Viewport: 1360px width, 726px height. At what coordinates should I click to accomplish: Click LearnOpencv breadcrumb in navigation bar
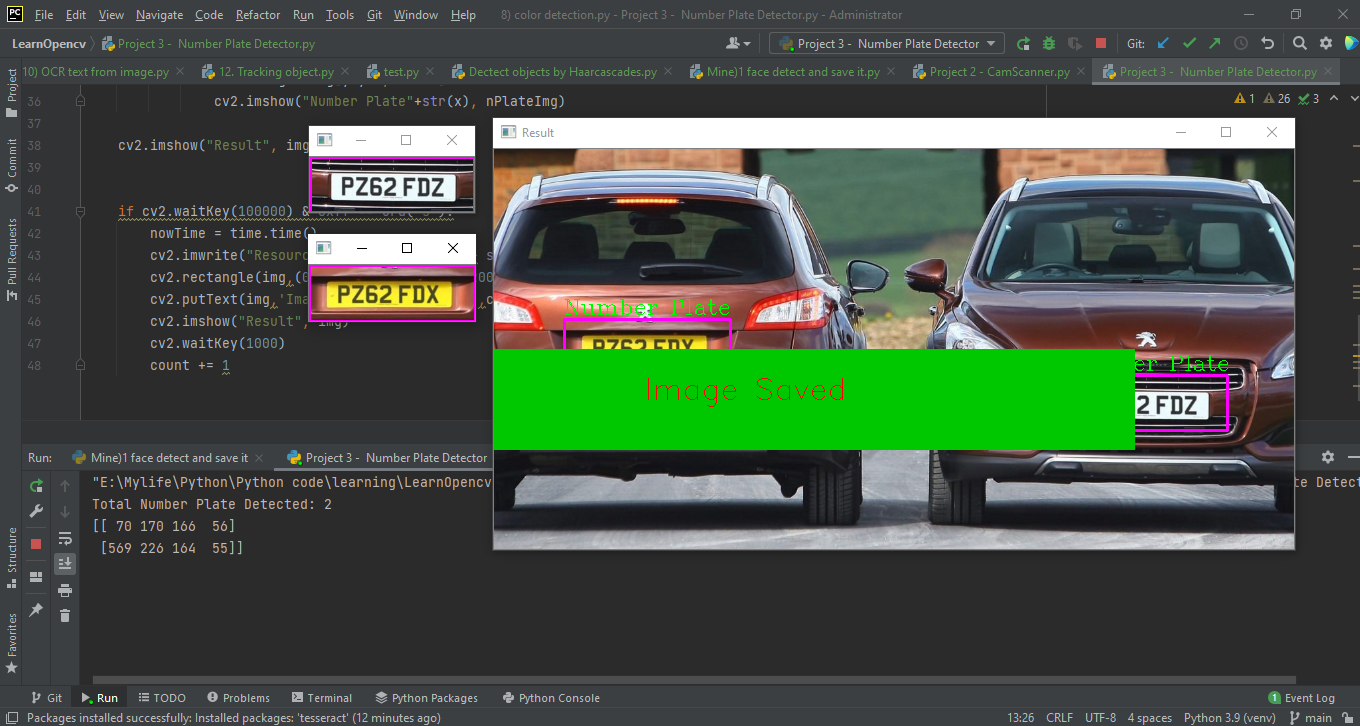50,43
